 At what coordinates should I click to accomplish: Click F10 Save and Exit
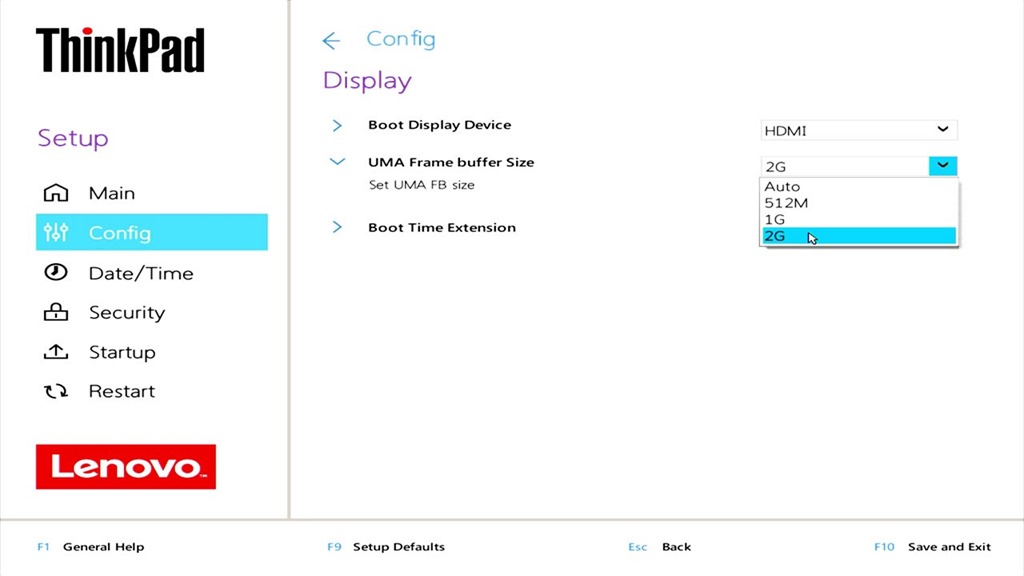tap(933, 547)
